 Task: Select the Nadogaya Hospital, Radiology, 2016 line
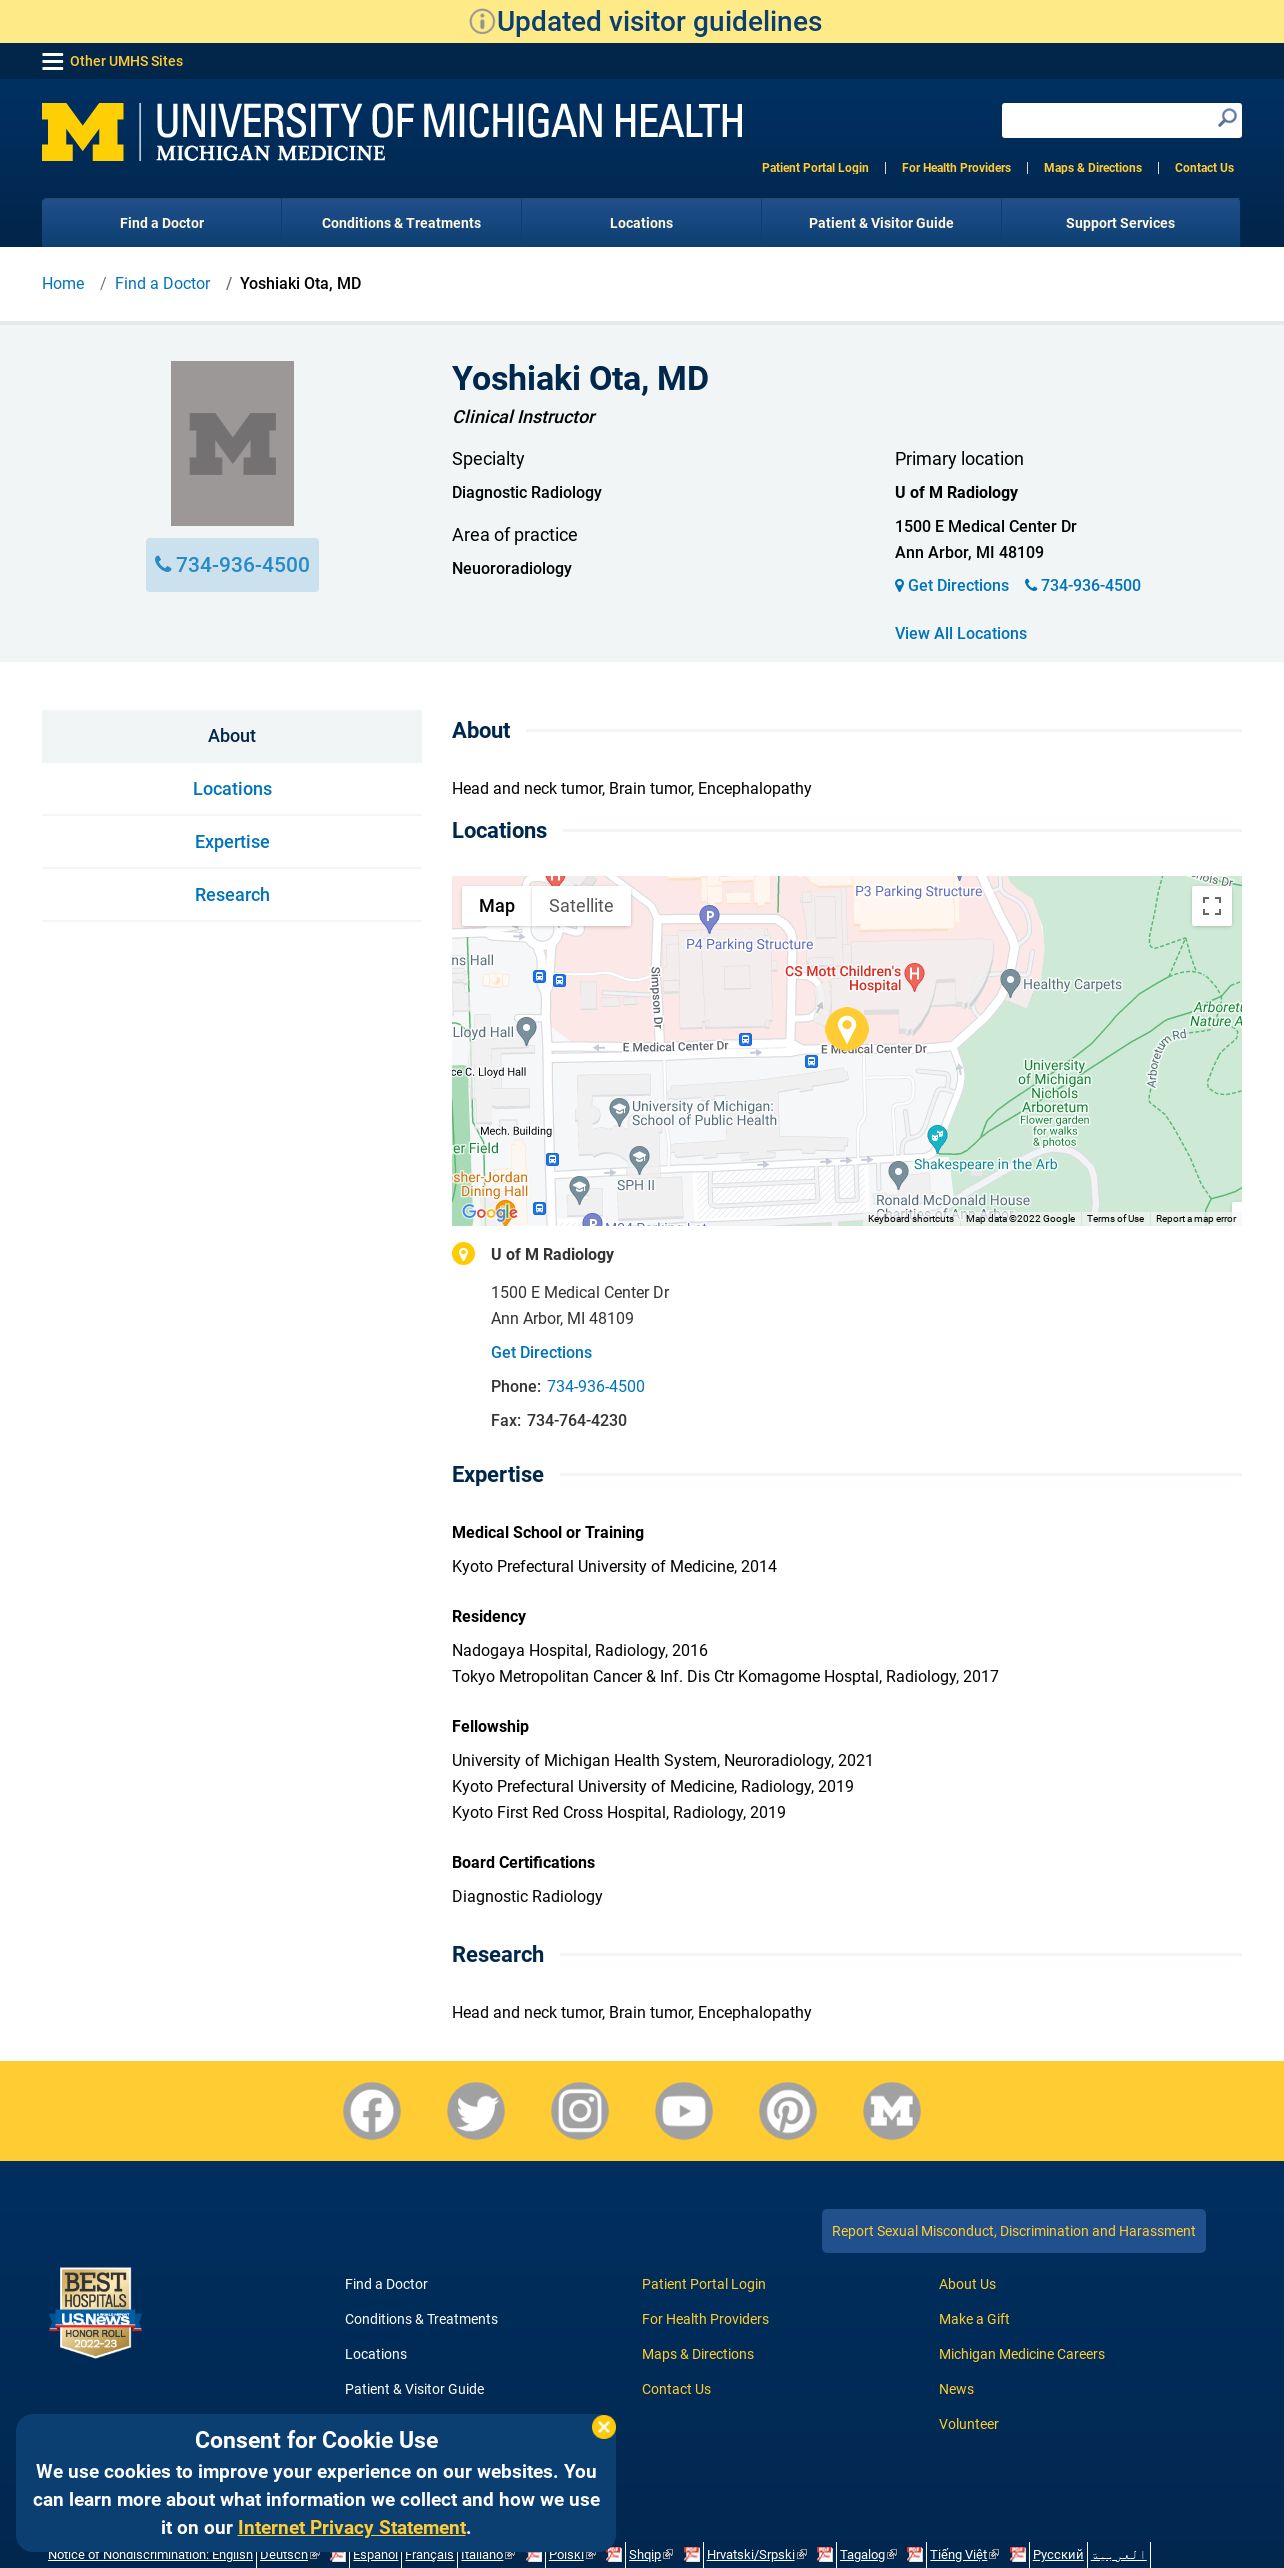[580, 1651]
